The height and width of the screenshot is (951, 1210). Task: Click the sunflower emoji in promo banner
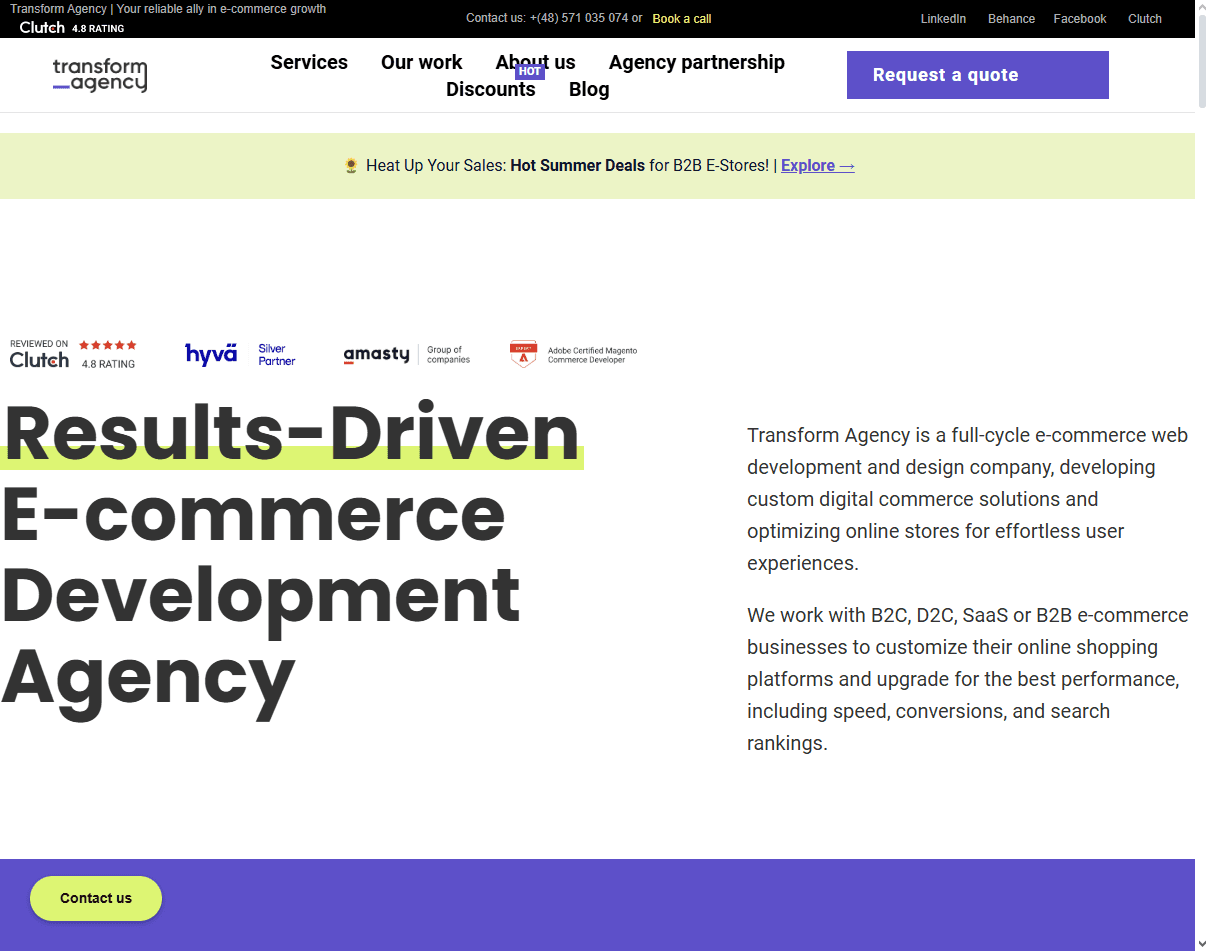point(351,165)
